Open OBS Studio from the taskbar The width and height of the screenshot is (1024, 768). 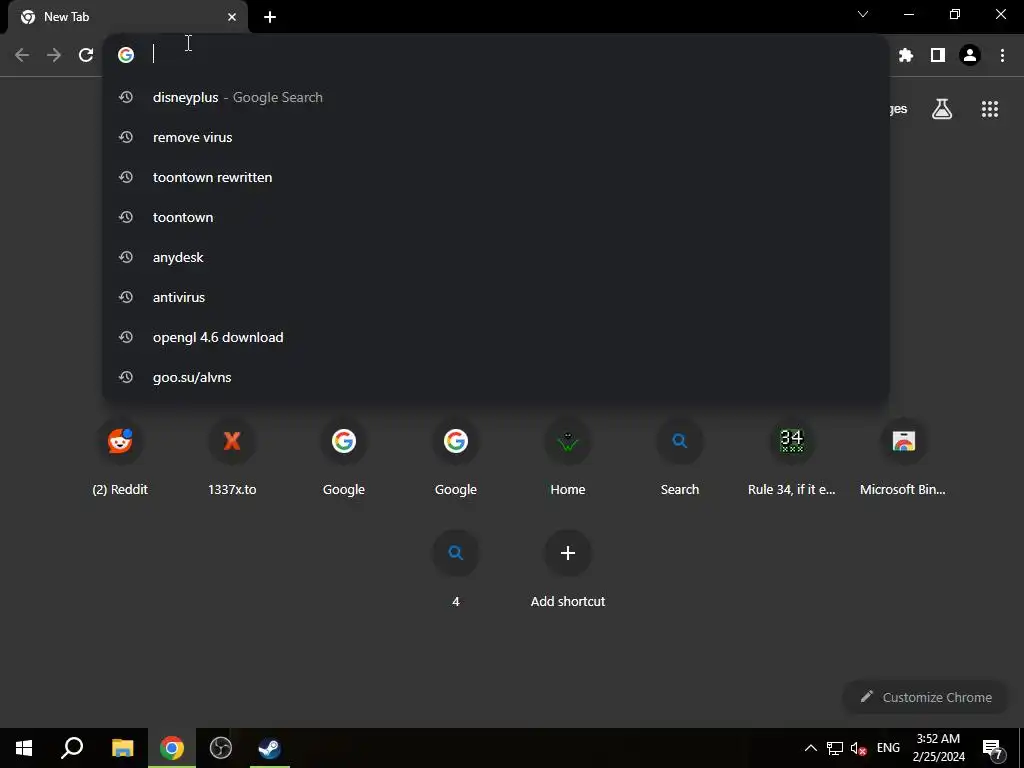pos(221,748)
